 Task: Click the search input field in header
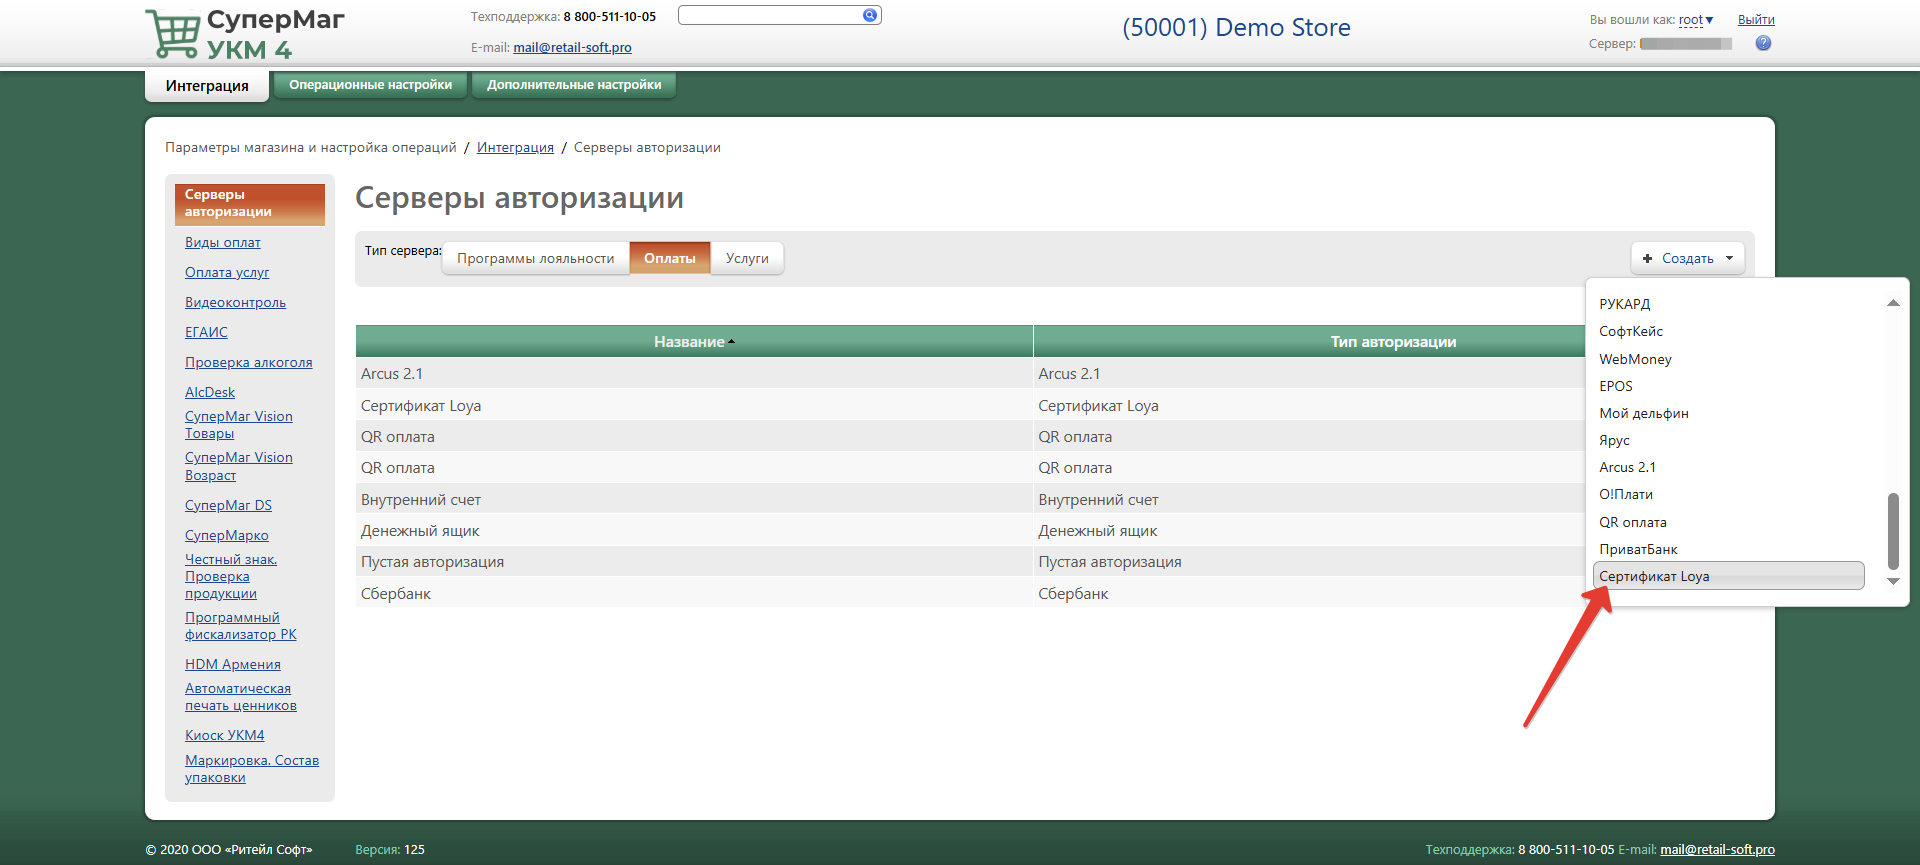point(769,15)
